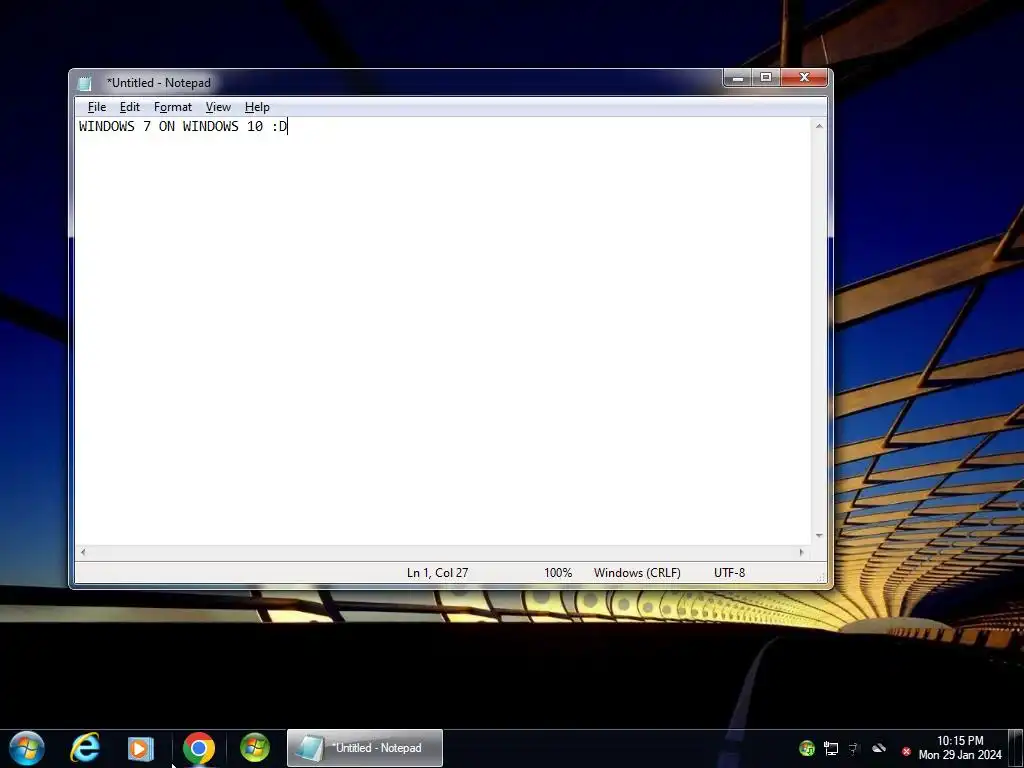The image size is (1024, 768).
Task: Open the wired network tray icon
Action: click(831, 748)
